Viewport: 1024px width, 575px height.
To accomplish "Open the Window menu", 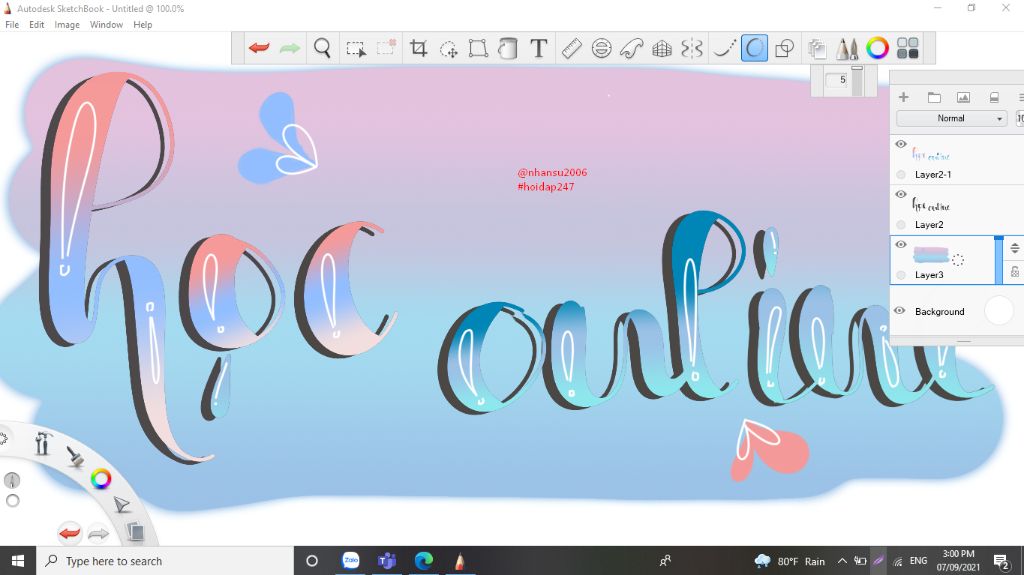I will [x=106, y=25].
